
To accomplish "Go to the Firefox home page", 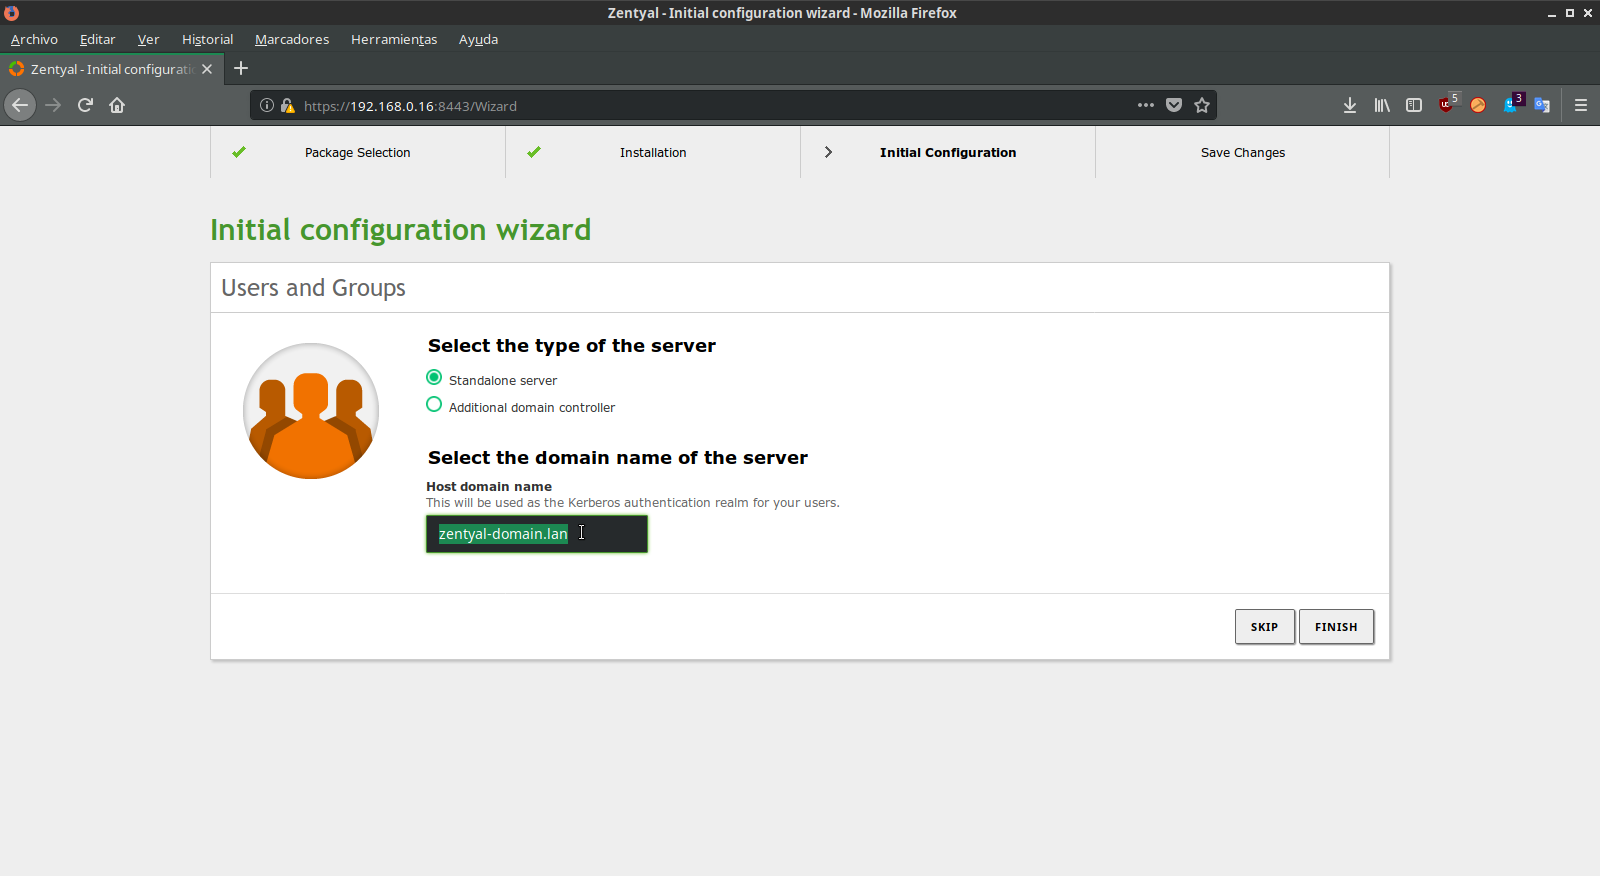I will 117,105.
